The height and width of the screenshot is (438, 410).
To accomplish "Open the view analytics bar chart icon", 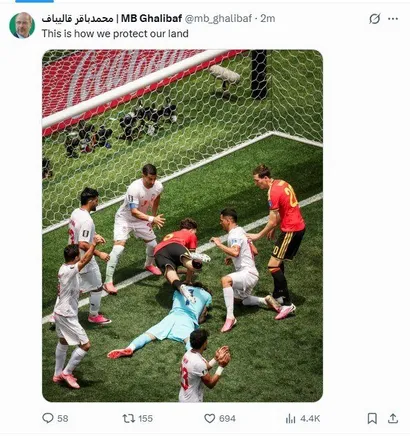I will 291,419.
